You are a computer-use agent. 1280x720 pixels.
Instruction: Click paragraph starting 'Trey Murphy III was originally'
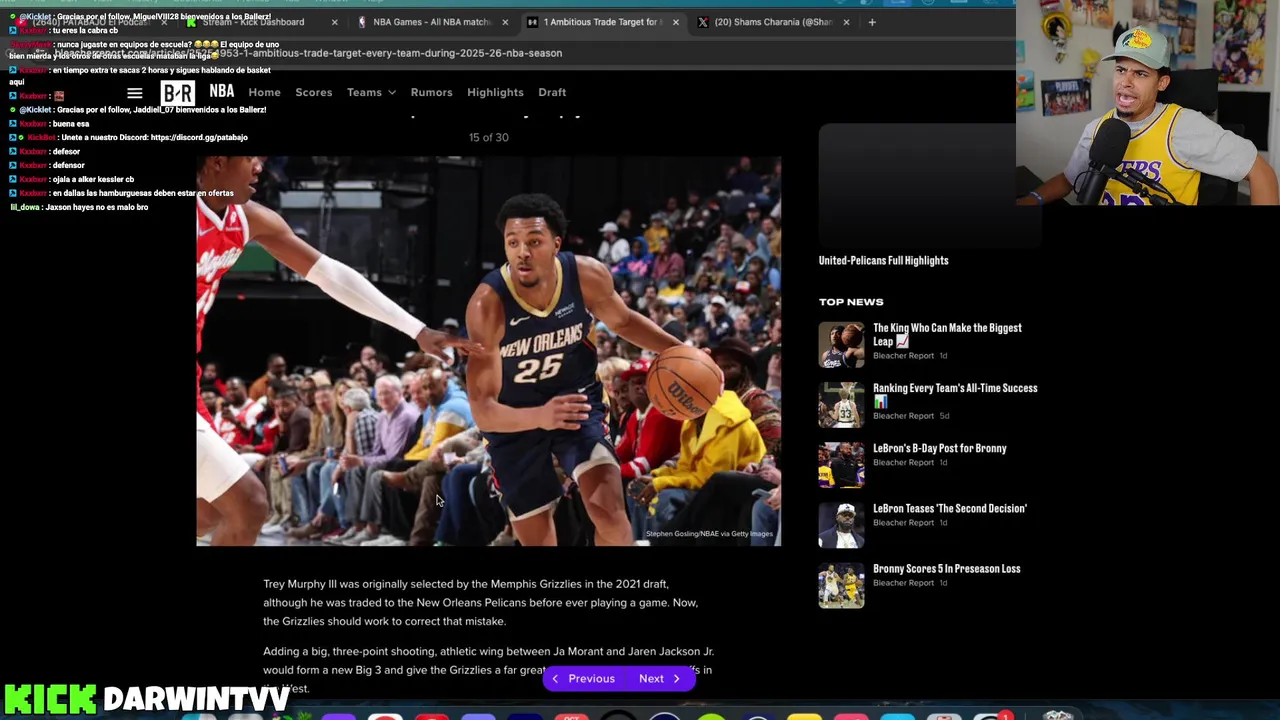(481, 602)
